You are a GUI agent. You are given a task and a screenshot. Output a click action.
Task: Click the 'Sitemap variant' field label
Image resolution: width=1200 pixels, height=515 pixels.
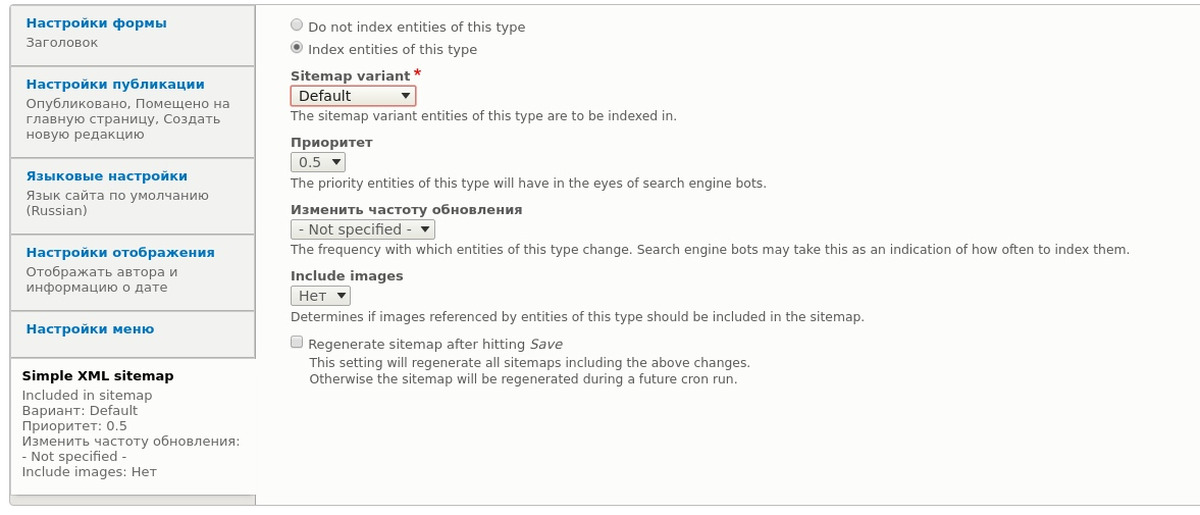(x=350, y=76)
